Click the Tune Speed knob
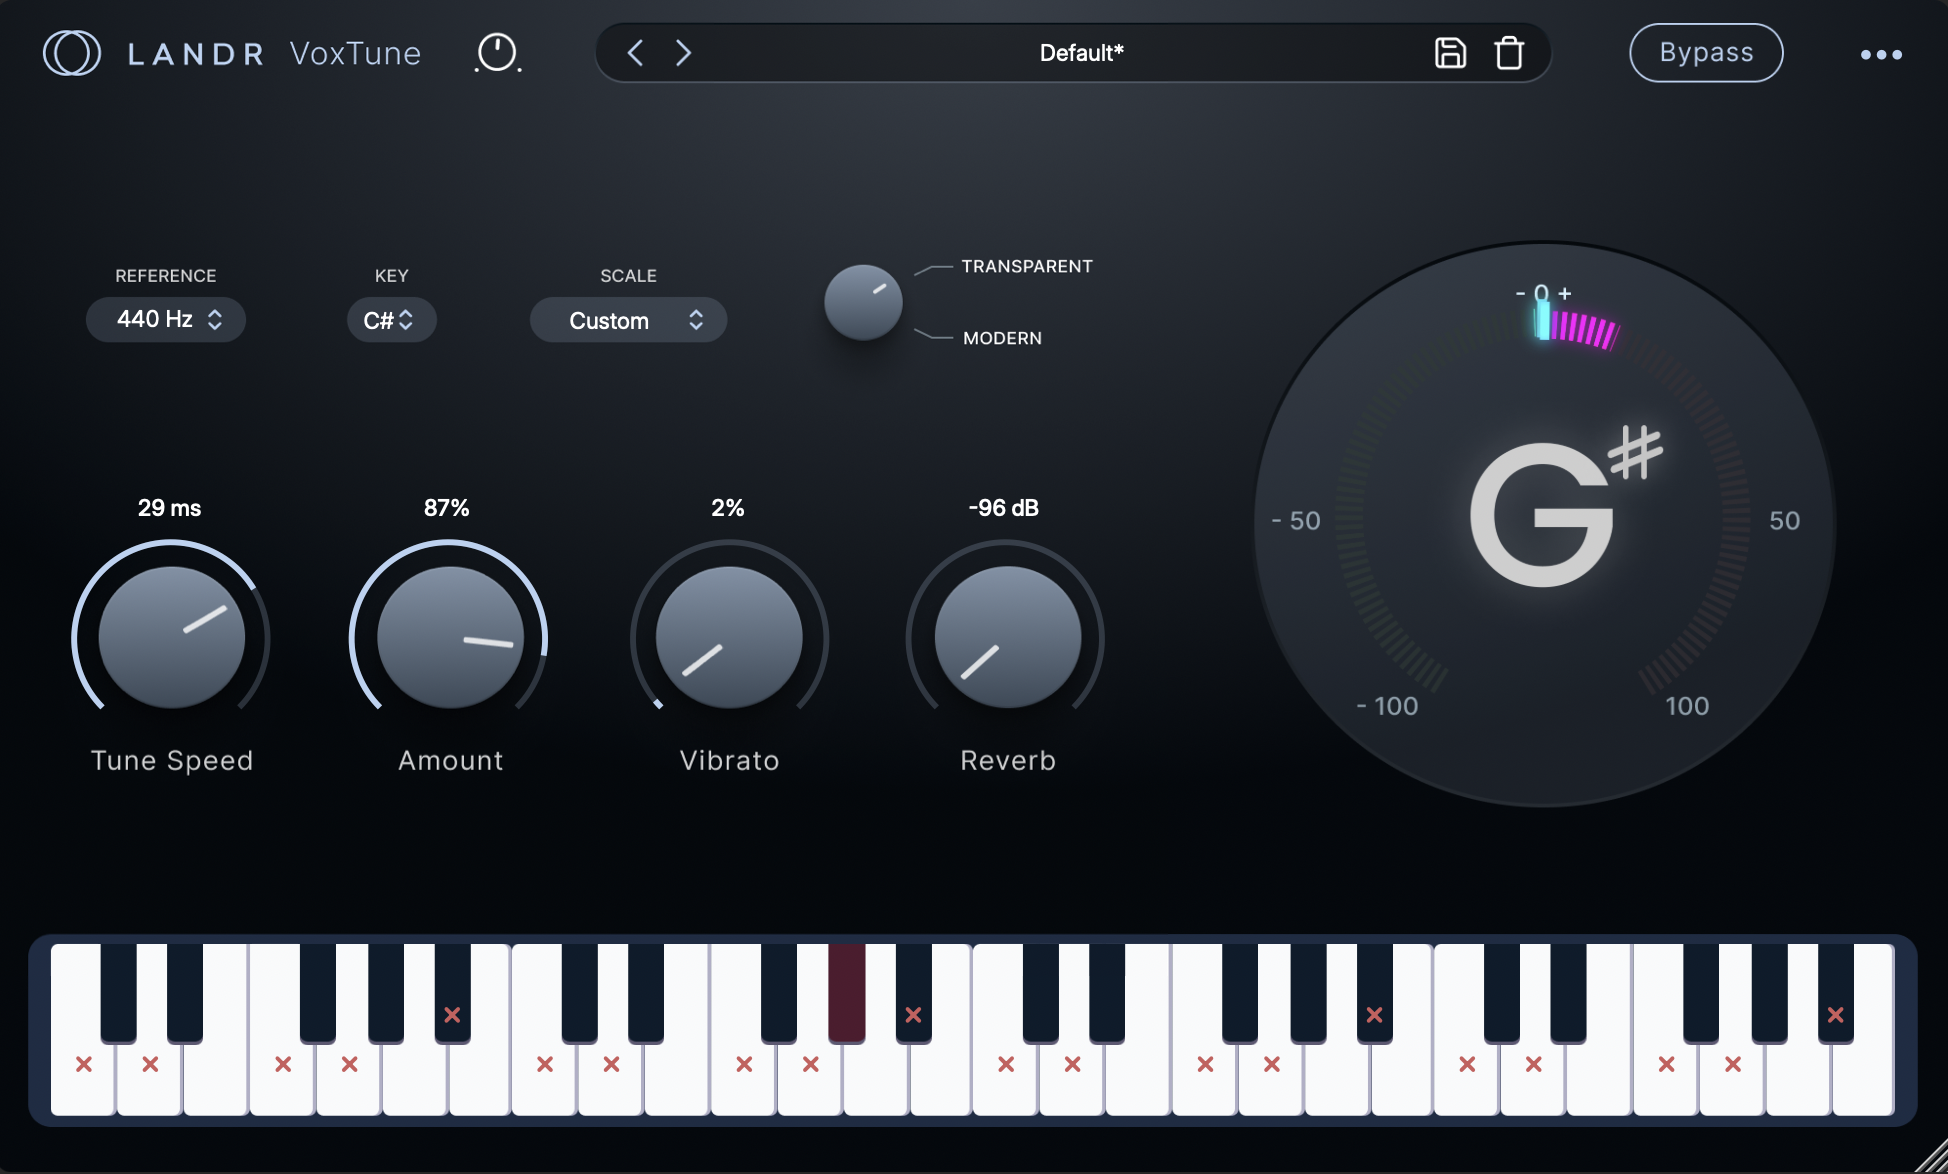Viewport: 1948px width, 1174px height. pyautogui.click(x=171, y=638)
